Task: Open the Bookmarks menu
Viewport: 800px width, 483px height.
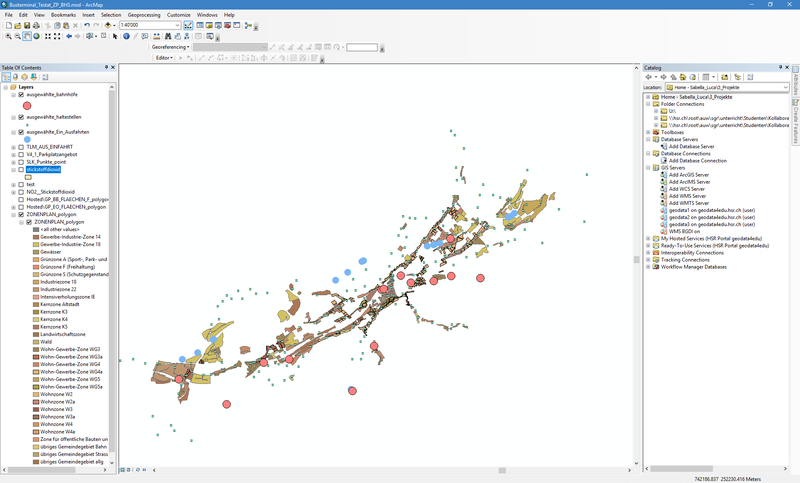Action: click(x=63, y=15)
